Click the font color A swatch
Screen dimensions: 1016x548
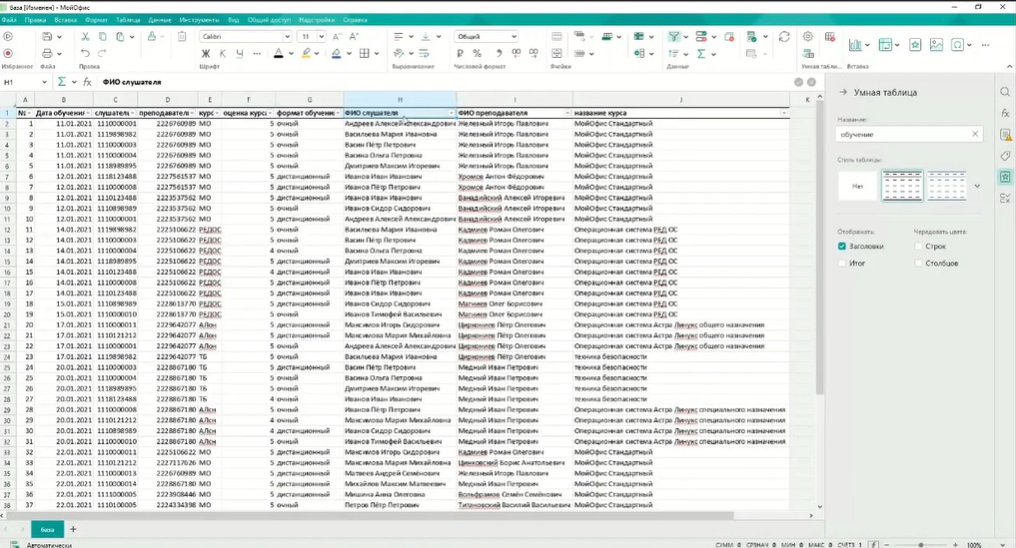278,54
